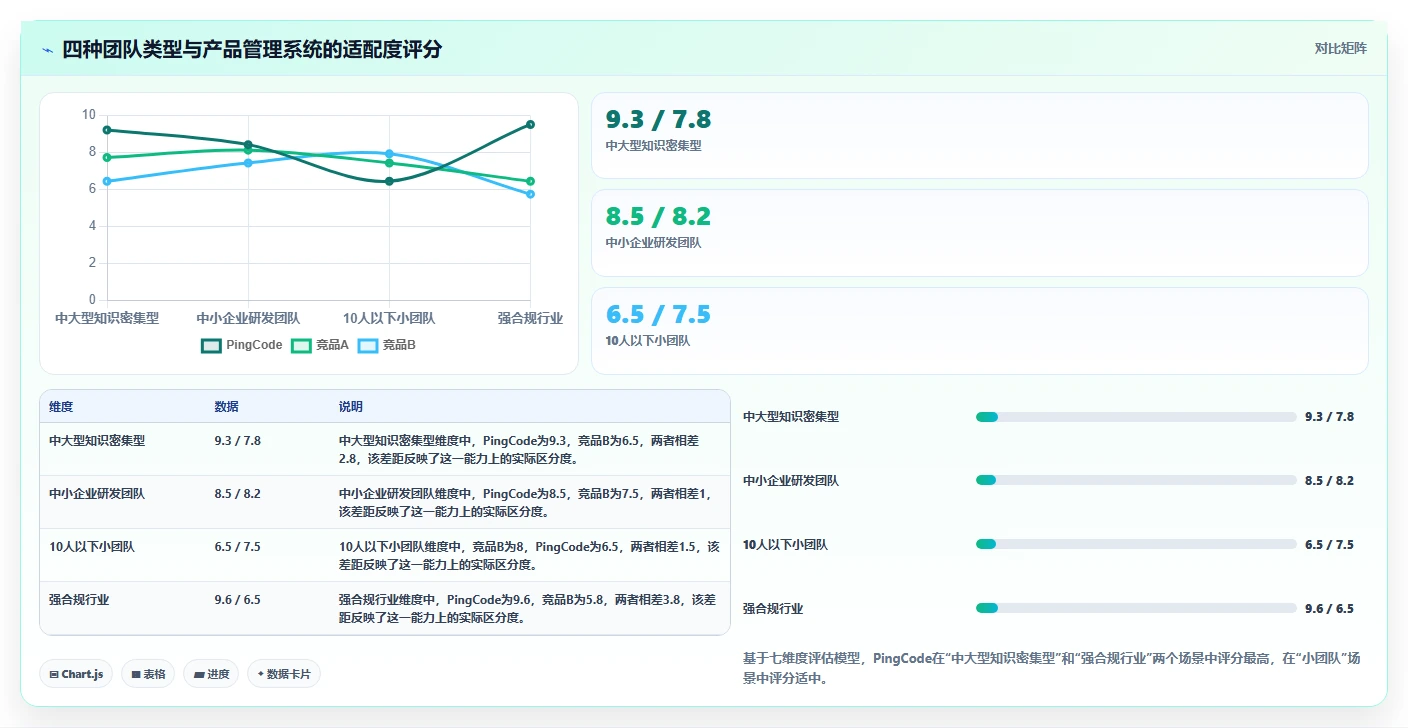Click the 说明 column header
Viewport: 1408px width, 728px height.
click(x=351, y=407)
